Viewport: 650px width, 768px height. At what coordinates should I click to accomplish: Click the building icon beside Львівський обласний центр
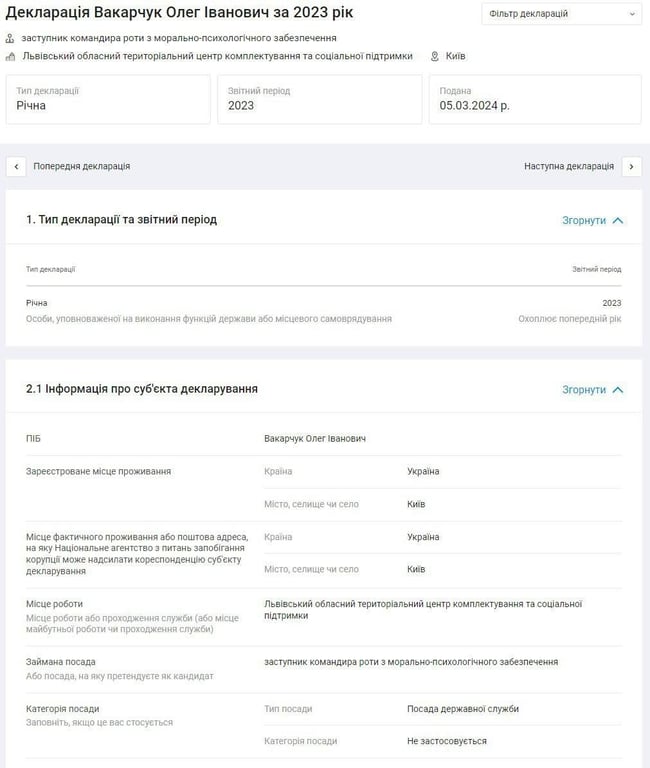[x=10, y=56]
